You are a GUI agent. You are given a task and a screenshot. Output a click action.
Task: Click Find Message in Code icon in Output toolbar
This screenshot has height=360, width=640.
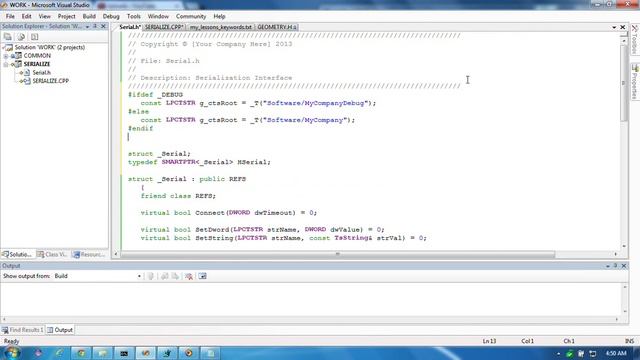pos(151,276)
